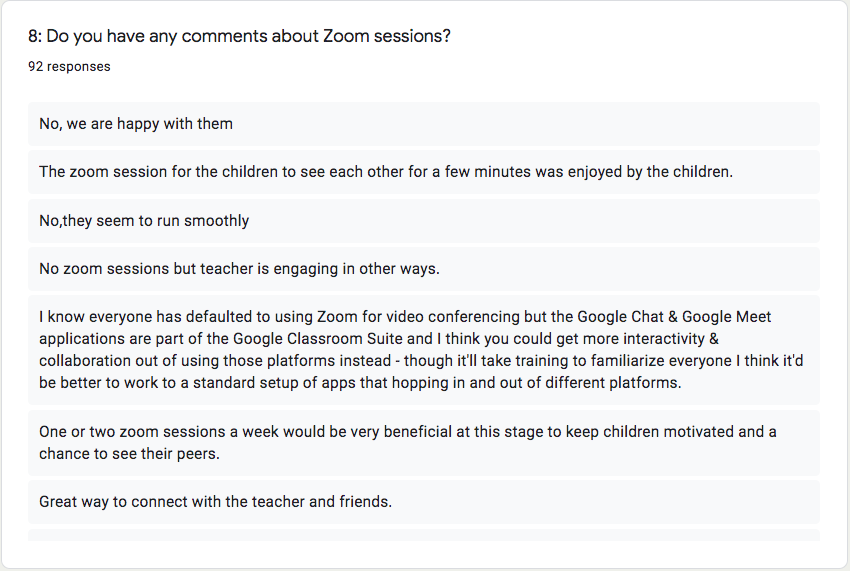Click the "No zoom sessions but teacher is engaging" response

click(424, 269)
